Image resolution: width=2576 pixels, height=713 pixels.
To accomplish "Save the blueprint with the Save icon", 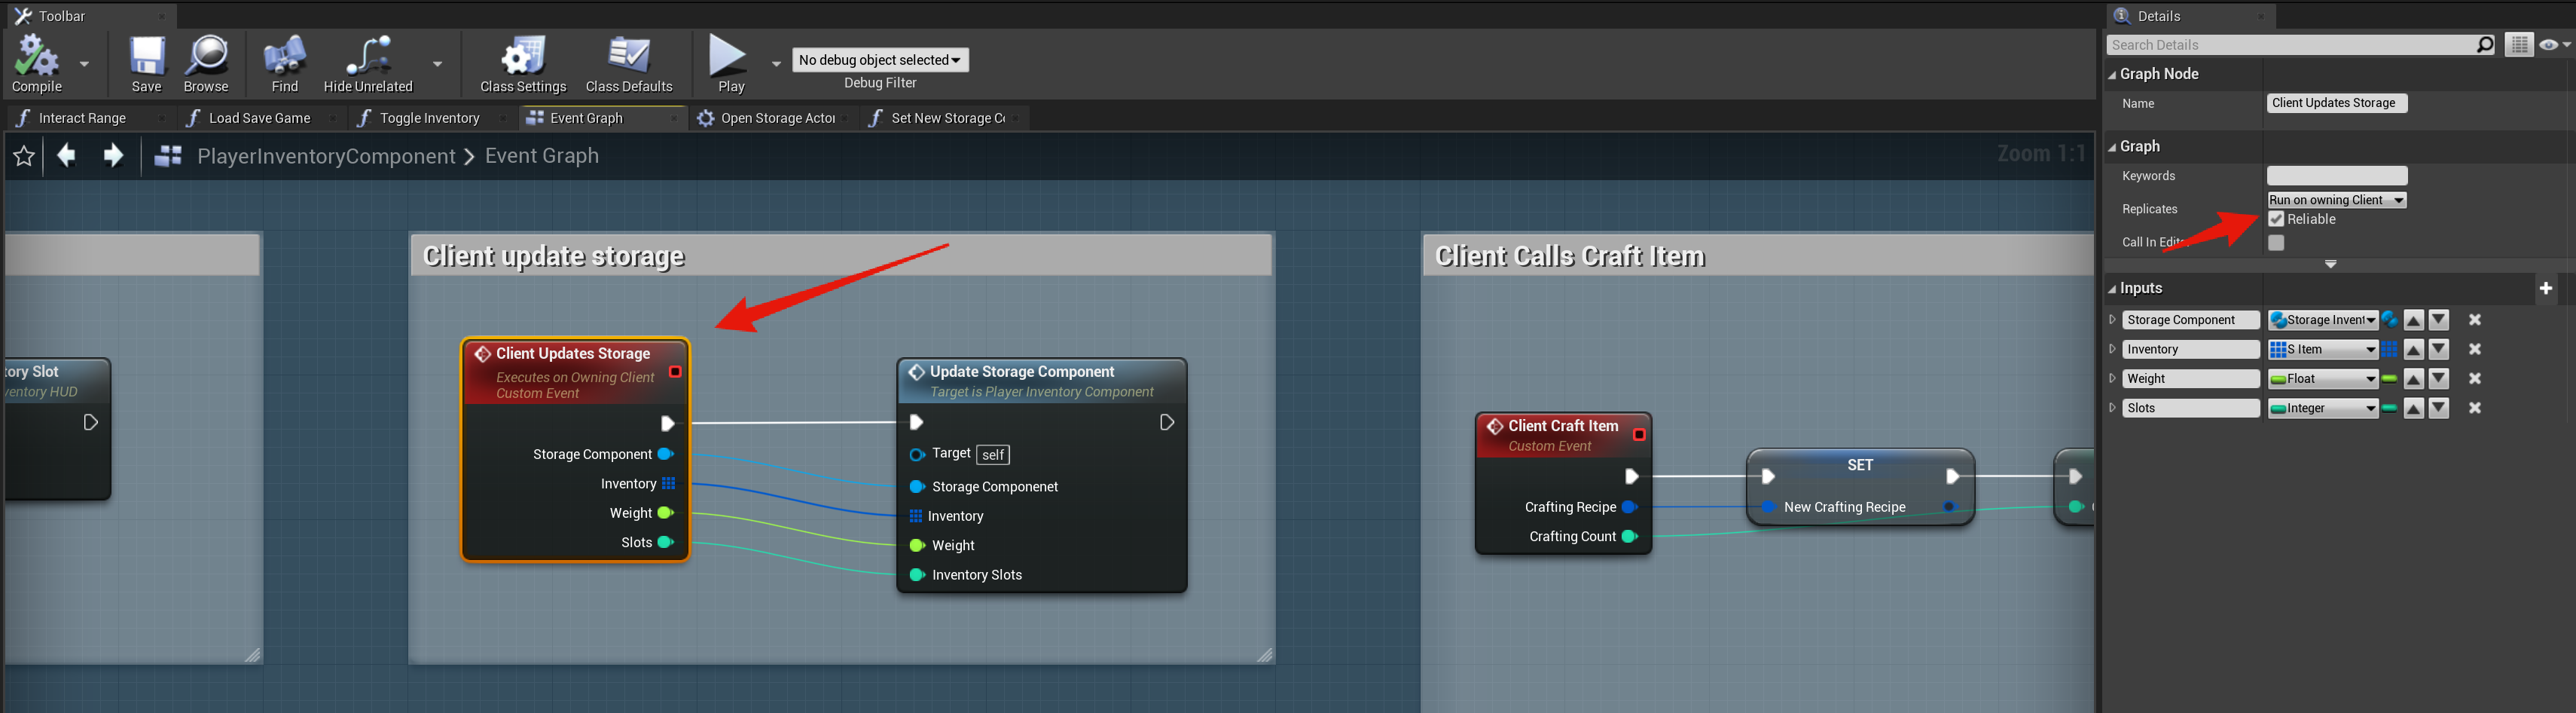I will pyautogui.click(x=147, y=64).
